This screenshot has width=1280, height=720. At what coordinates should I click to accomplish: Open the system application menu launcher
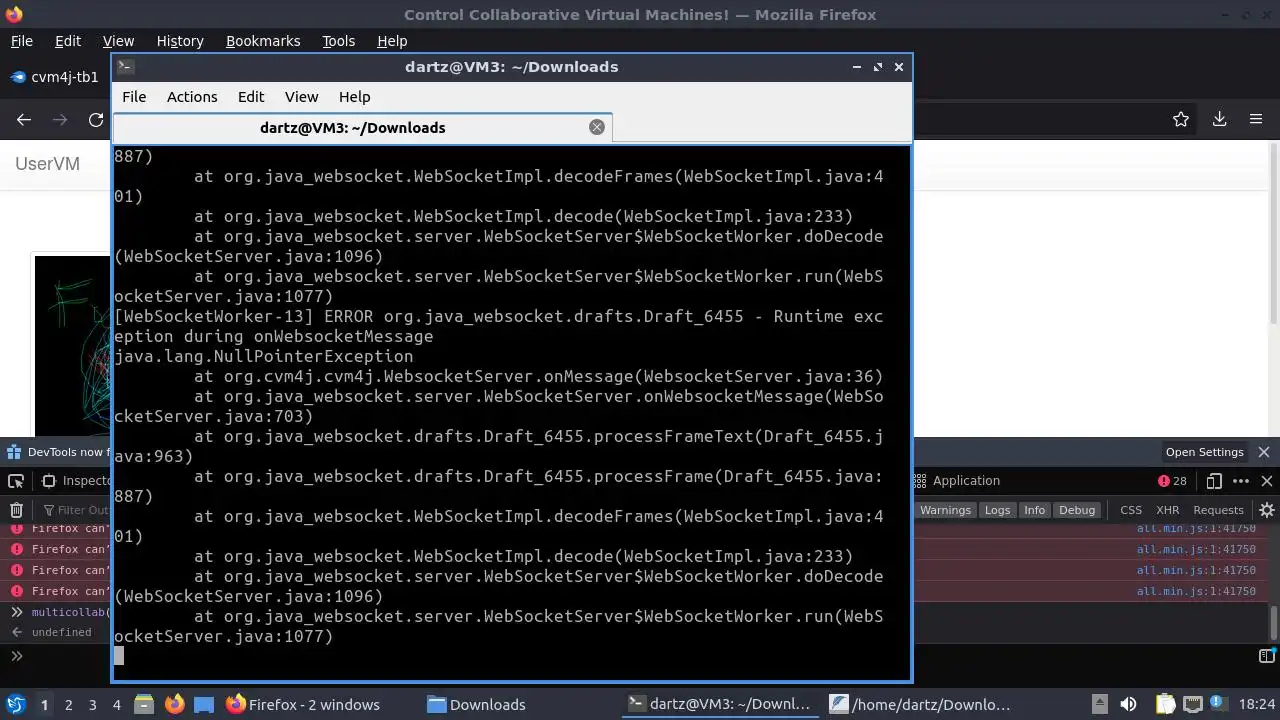tap(15, 704)
